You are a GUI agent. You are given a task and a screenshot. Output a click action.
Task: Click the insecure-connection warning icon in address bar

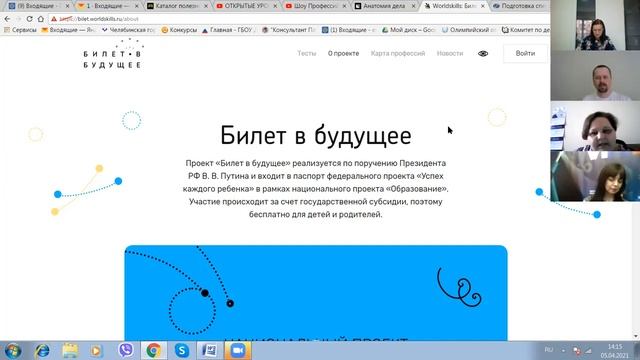coord(54,19)
